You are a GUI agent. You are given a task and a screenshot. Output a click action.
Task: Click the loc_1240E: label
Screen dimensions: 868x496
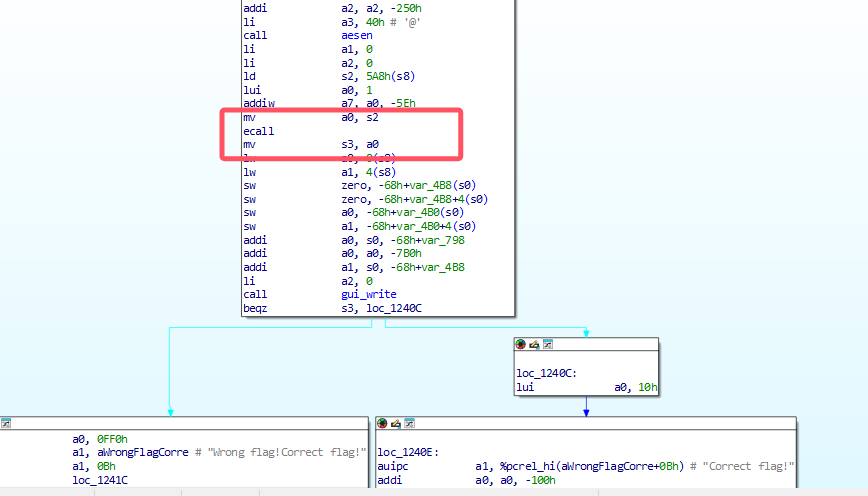tap(408, 453)
